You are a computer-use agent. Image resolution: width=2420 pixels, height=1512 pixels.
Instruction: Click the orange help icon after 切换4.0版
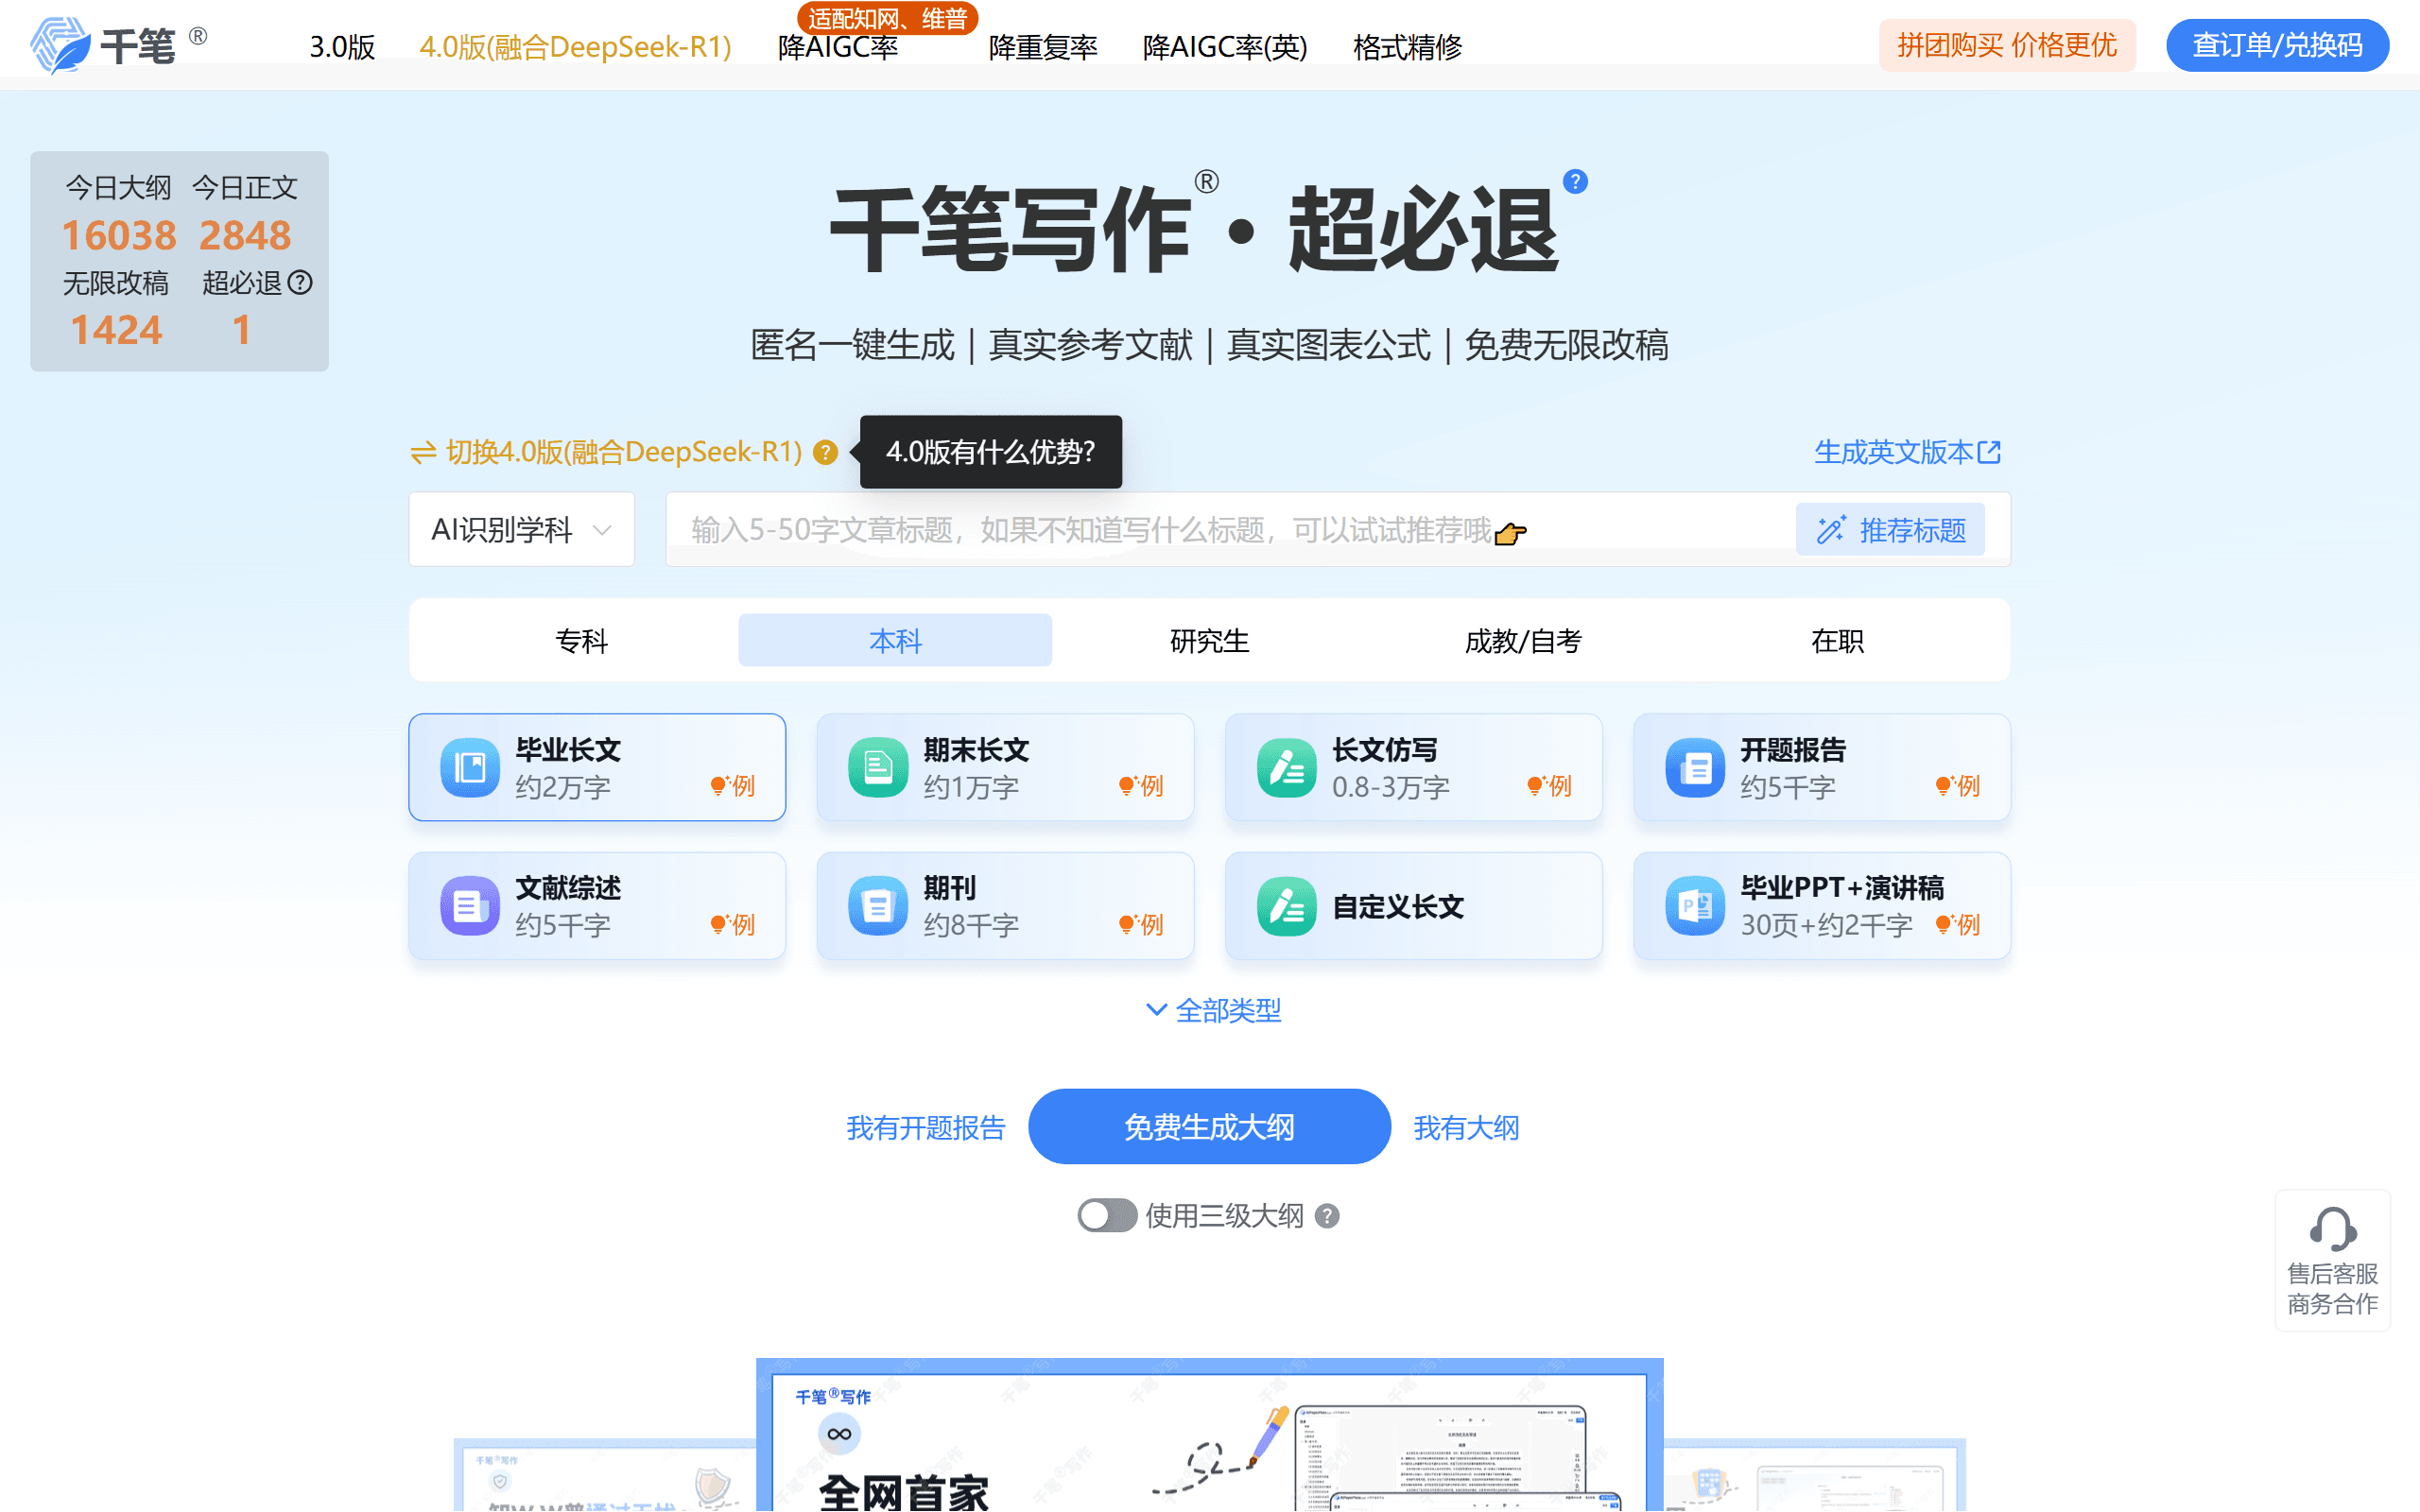click(825, 453)
